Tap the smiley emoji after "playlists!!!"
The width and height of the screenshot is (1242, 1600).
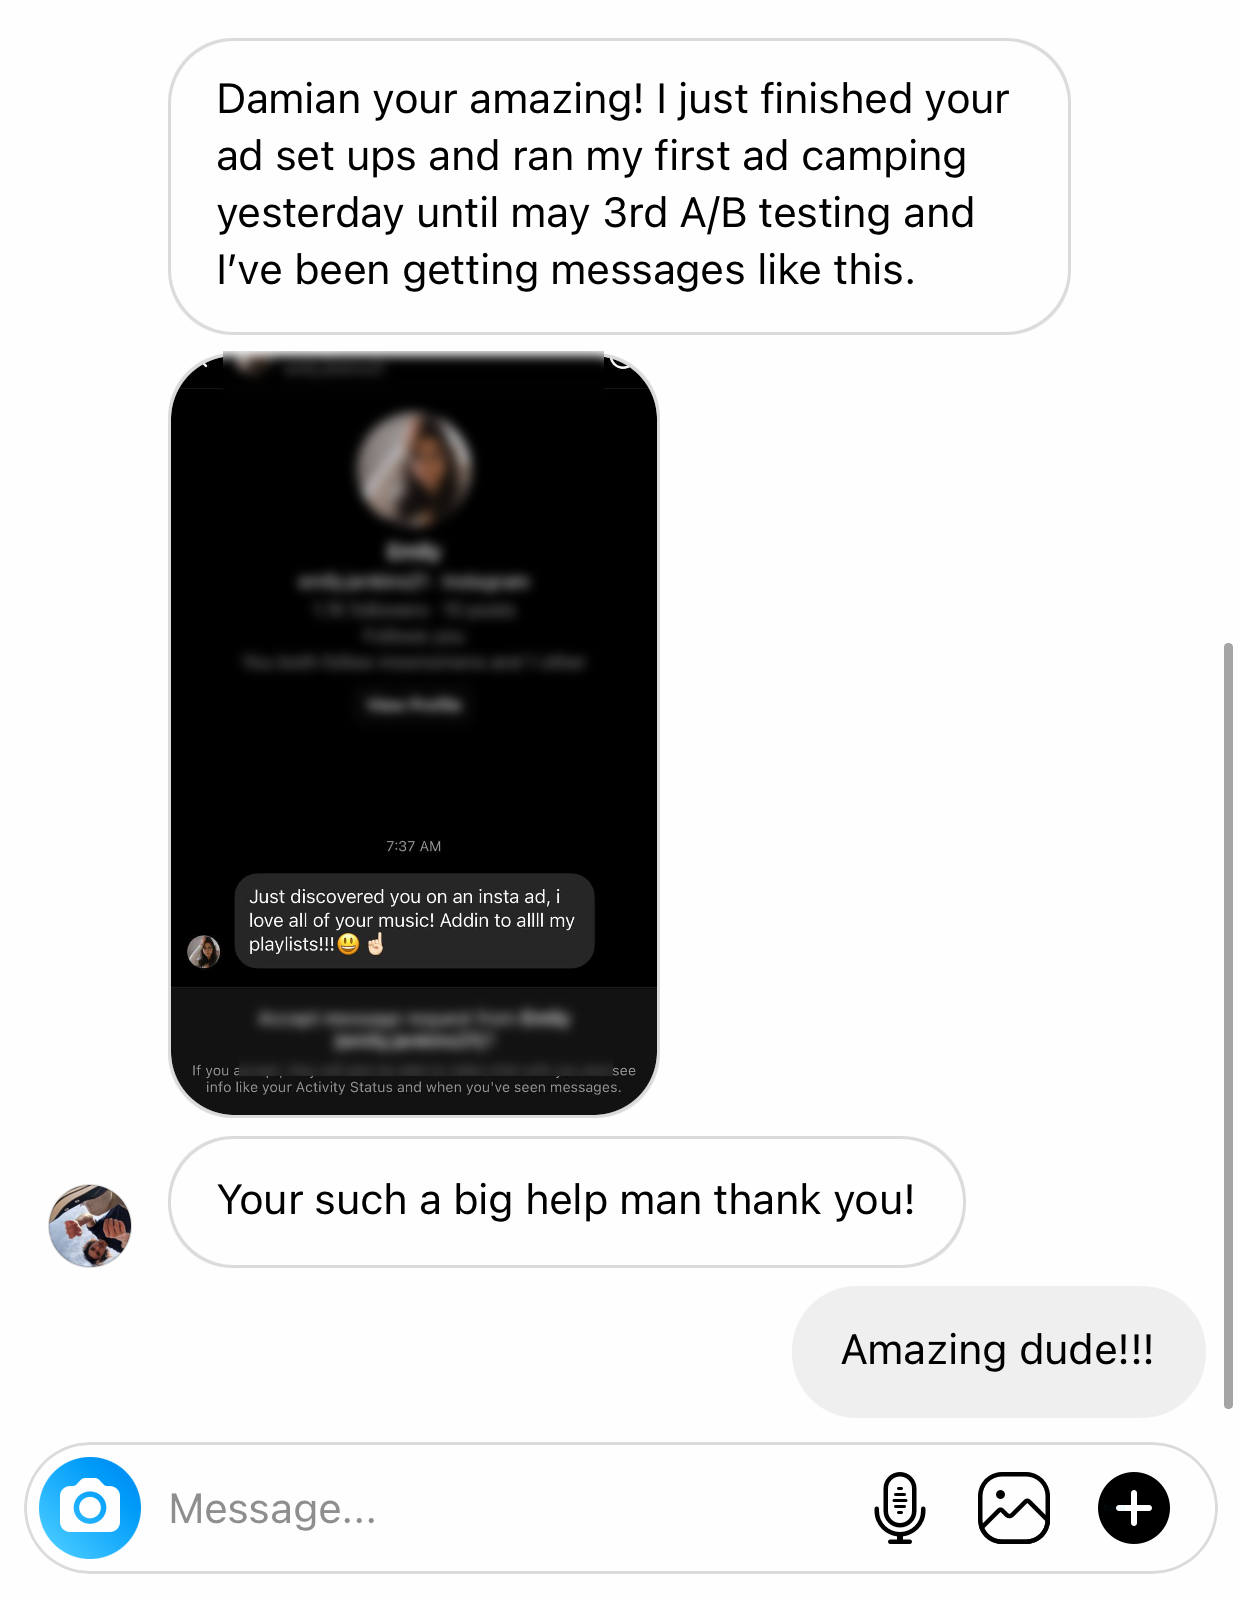pyautogui.click(x=348, y=944)
